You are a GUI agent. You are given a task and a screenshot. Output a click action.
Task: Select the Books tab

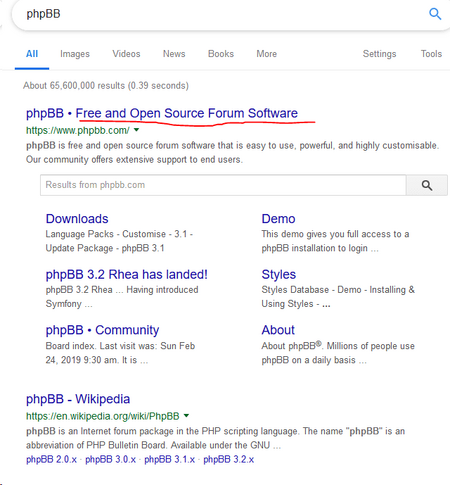[x=221, y=54]
